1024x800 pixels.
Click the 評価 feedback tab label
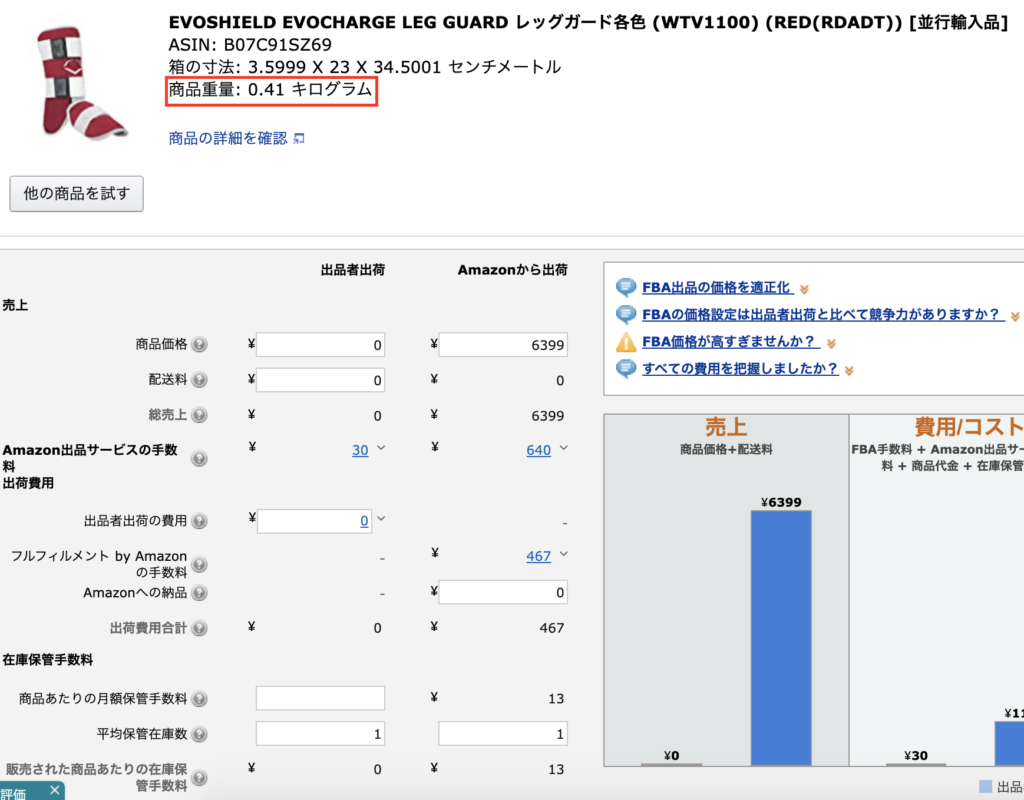(x=14, y=793)
